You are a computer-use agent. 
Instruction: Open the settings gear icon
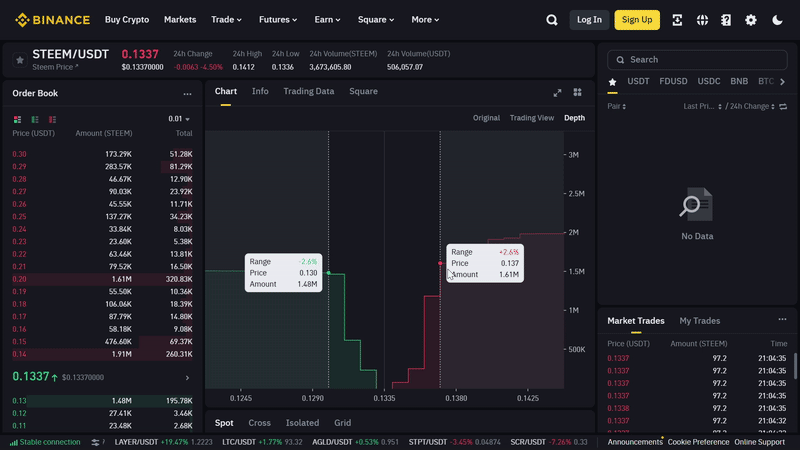pyautogui.click(x=751, y=20)
